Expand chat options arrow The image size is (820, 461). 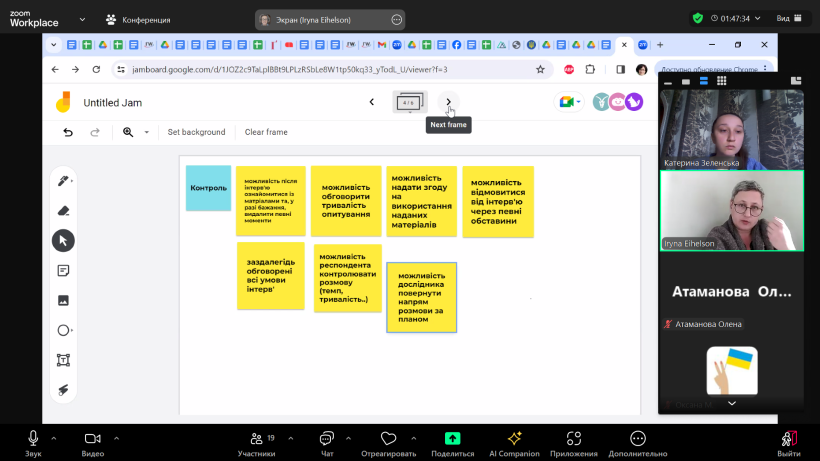point(348,439)
